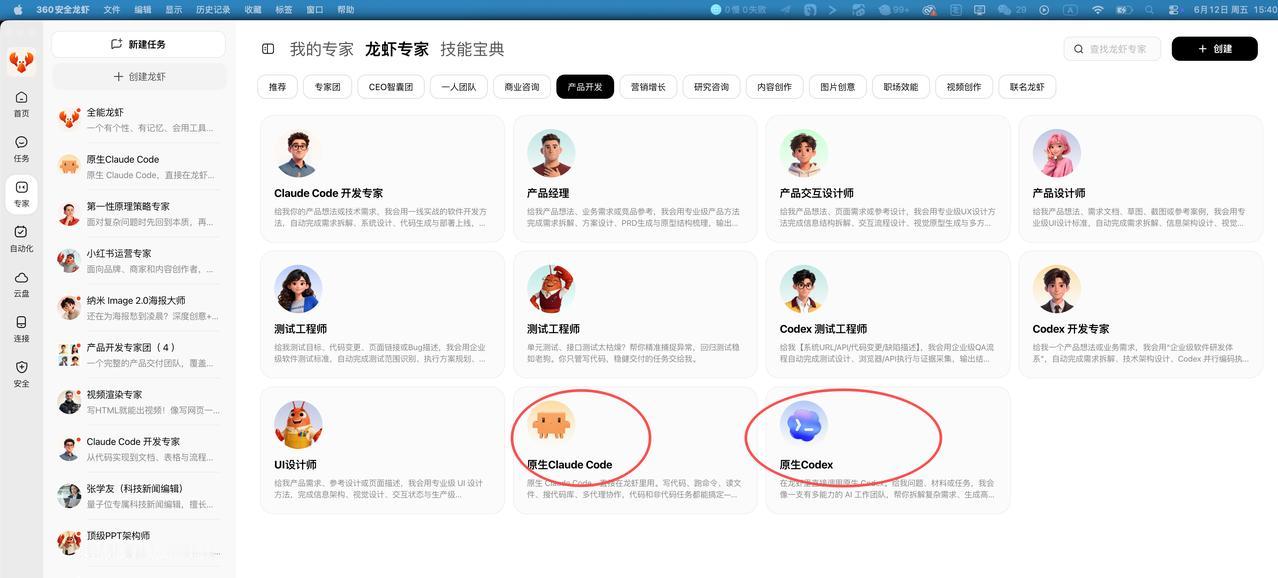The width and height of the screenshot is (1278, 578).
Task: Open 张学友（科技新闻编辑）in sidebar list
Action: click(x=138, y=495)
